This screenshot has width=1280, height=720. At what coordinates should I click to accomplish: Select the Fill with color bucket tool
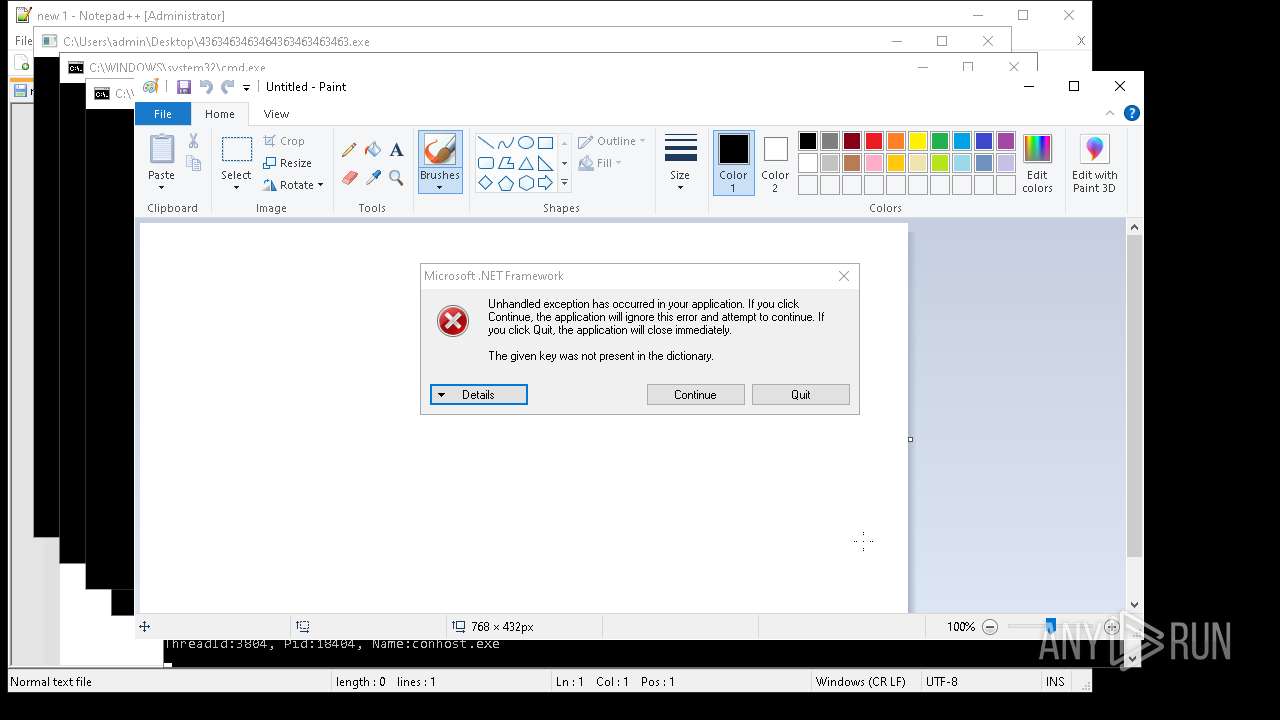coord(373,150)
